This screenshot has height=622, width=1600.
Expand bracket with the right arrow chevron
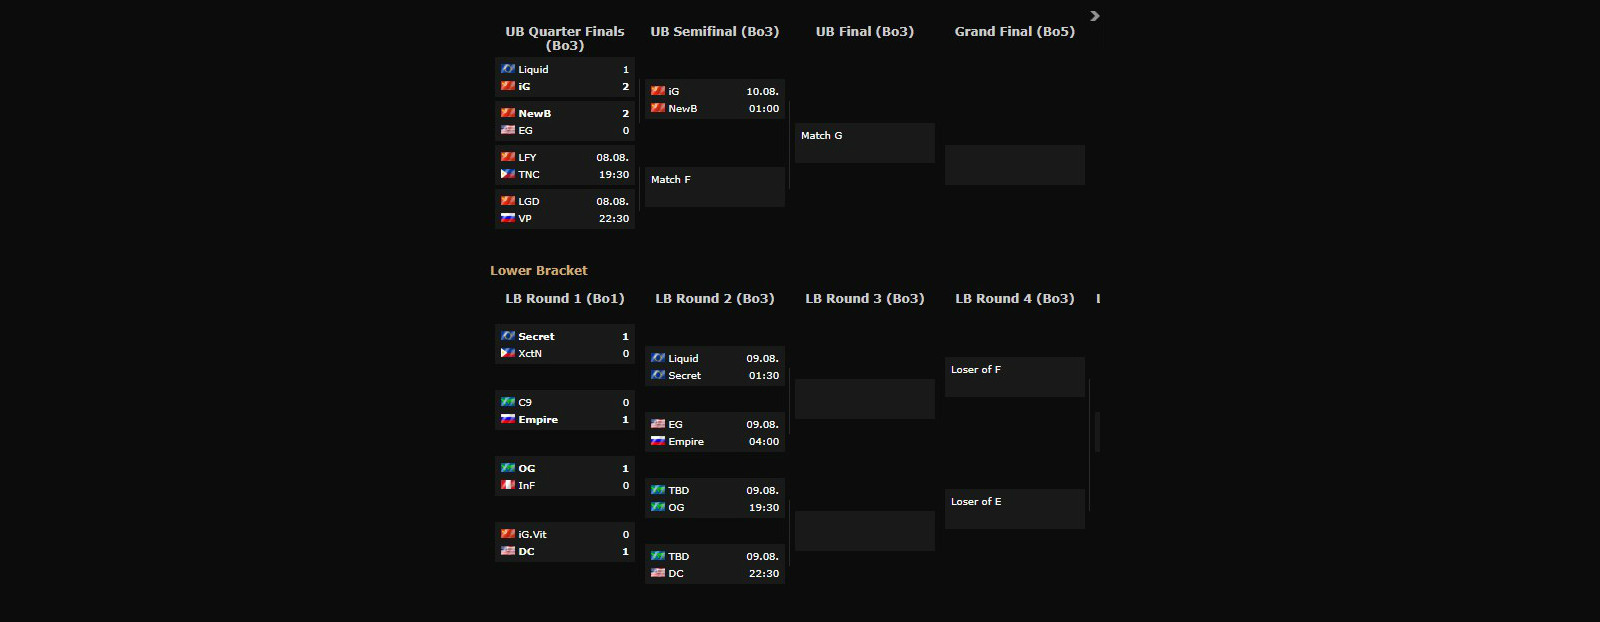(1095, 16)
